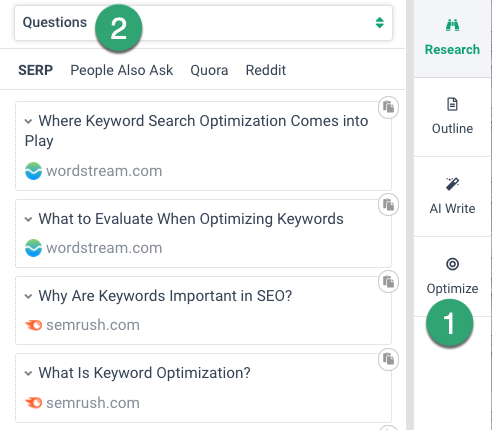Open the Research panel binoculars icon
The height and width of the screenshot is (430, 492).
[452, 25]
